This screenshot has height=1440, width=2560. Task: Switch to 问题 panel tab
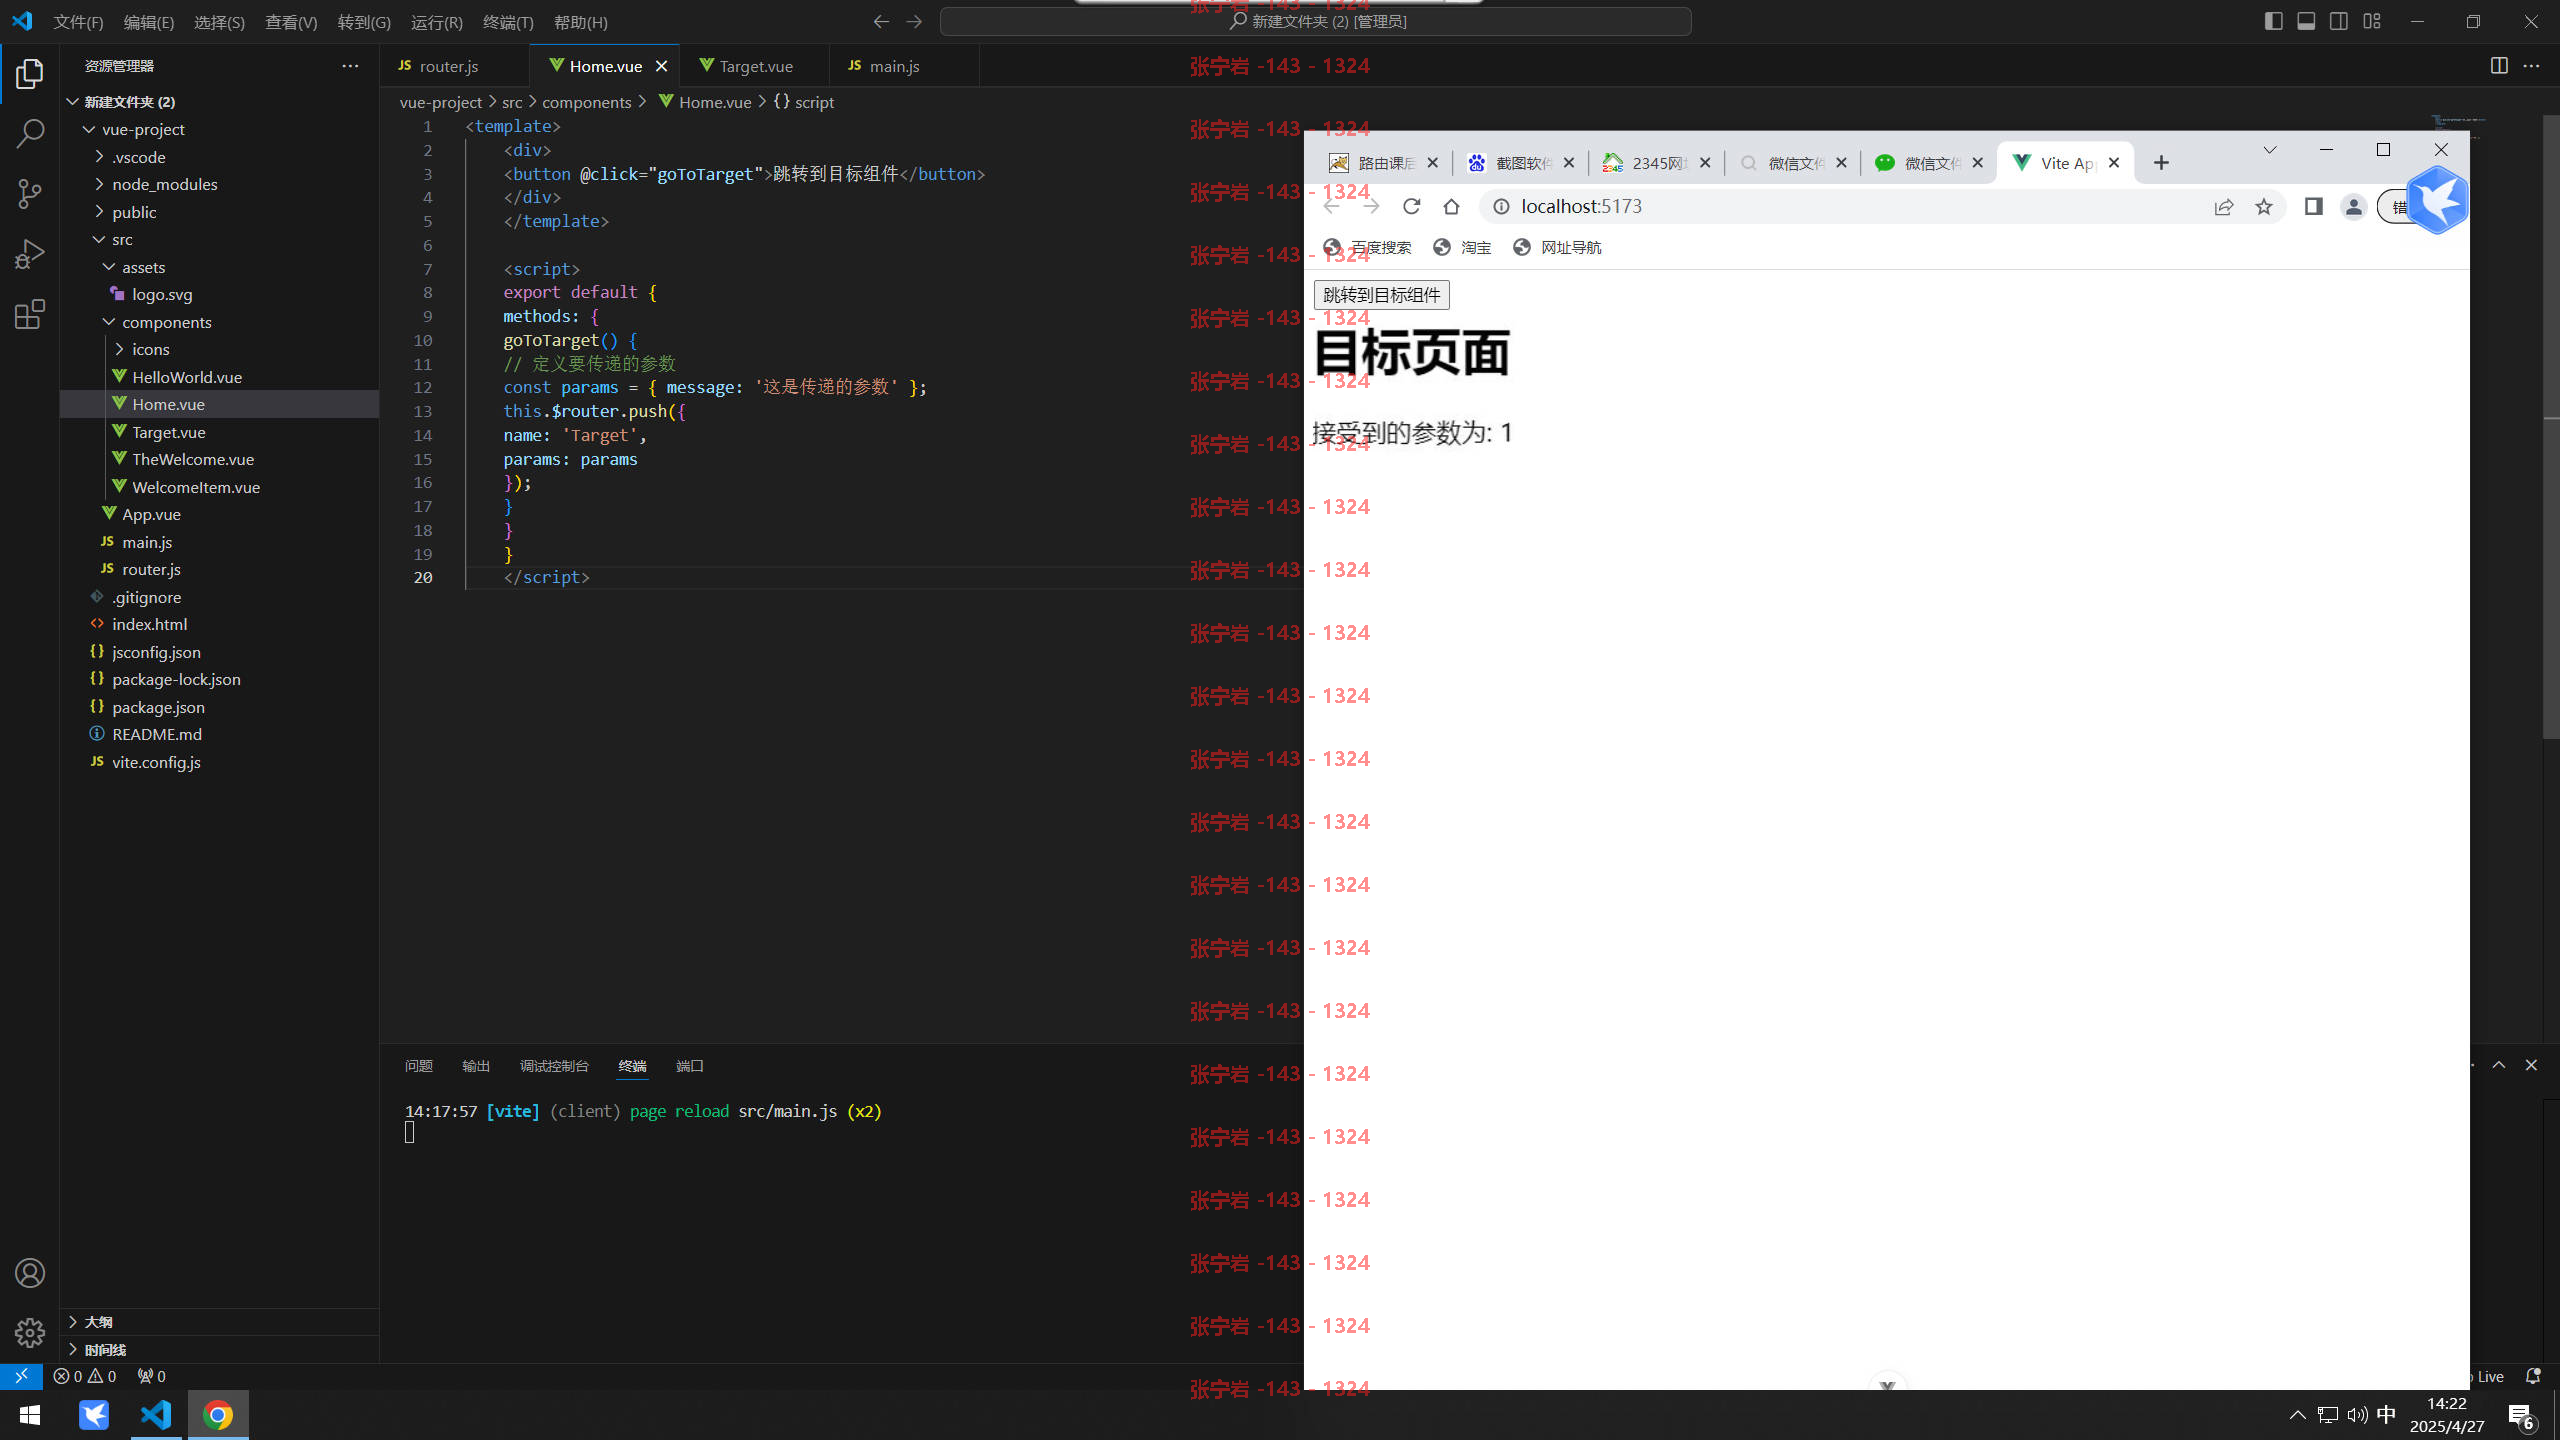point(419,1066)
